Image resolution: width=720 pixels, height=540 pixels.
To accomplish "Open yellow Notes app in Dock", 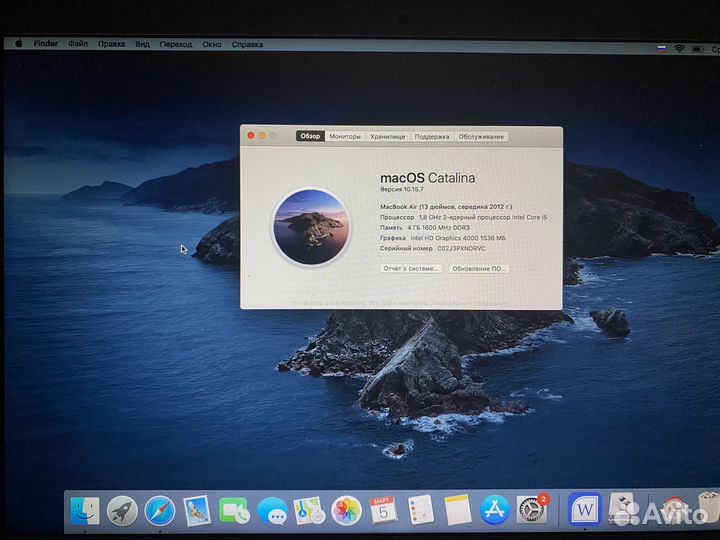I will click(x=458, y=510).
